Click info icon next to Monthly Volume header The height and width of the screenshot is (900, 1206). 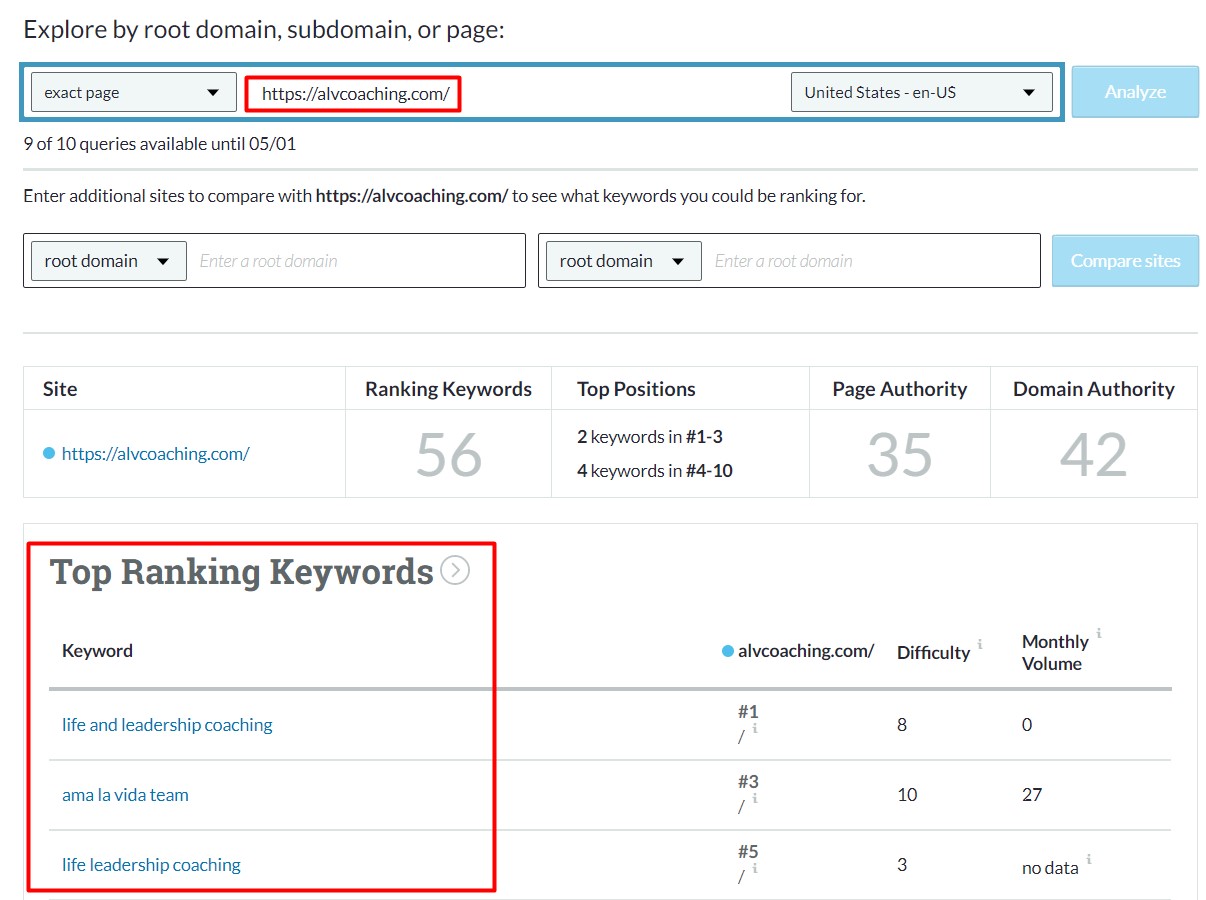coord(1099,633)
